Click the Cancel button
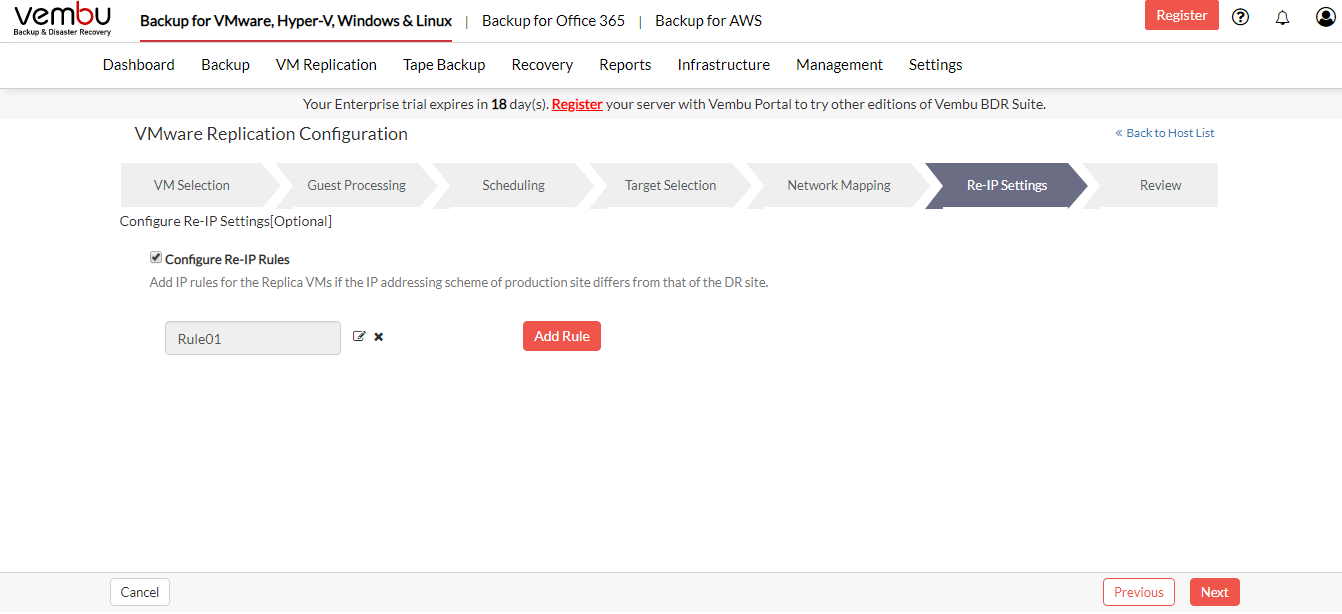This screenshot has height=614, width=1342. click(140, 592)
